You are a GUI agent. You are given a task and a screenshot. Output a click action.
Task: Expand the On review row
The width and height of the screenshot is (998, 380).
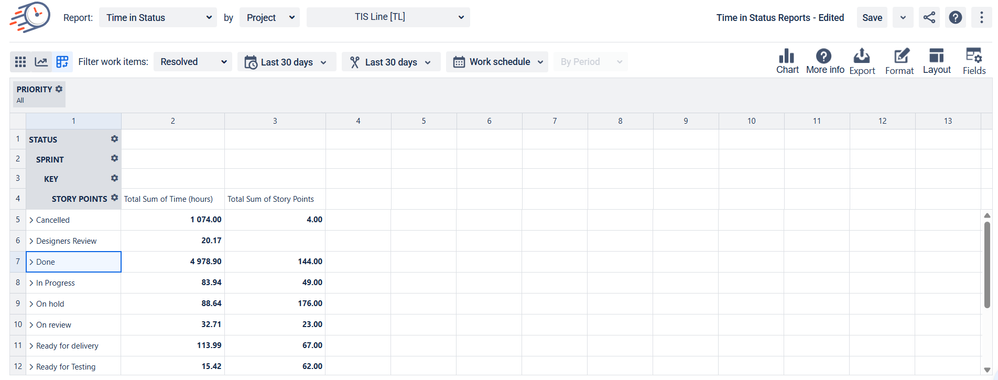31,325
